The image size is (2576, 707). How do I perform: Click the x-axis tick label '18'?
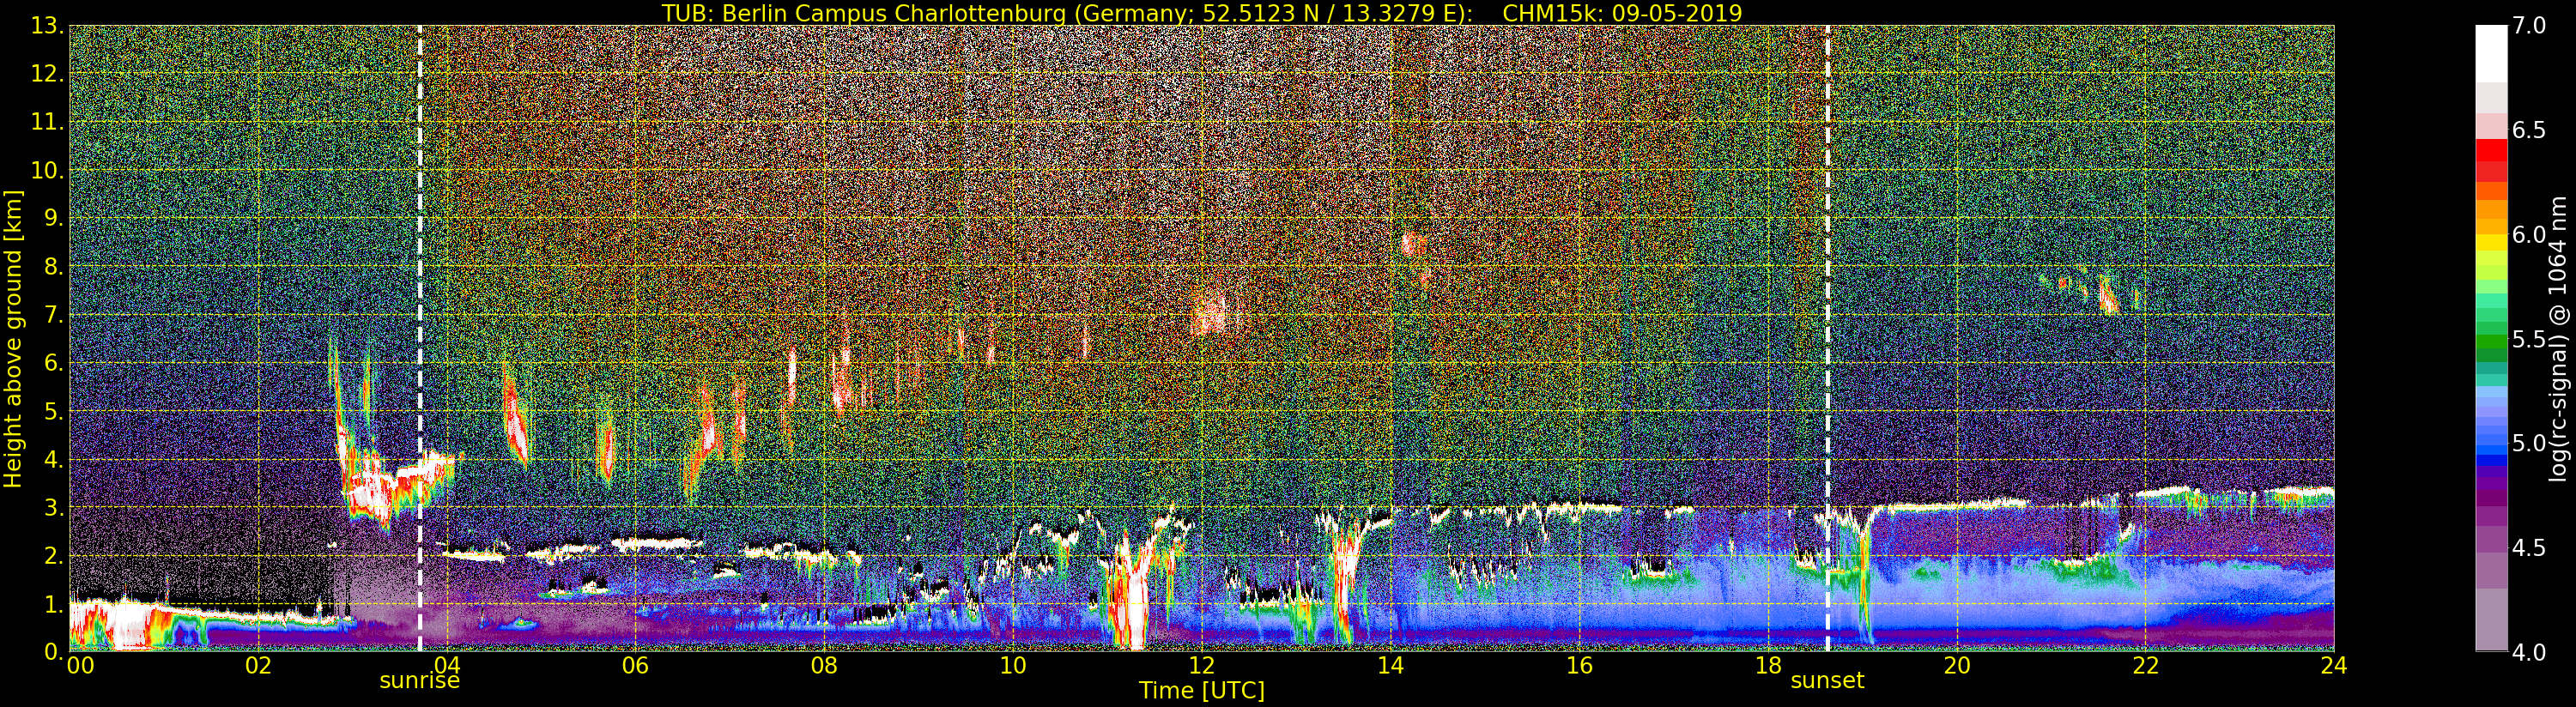[x=1768, y=665]
